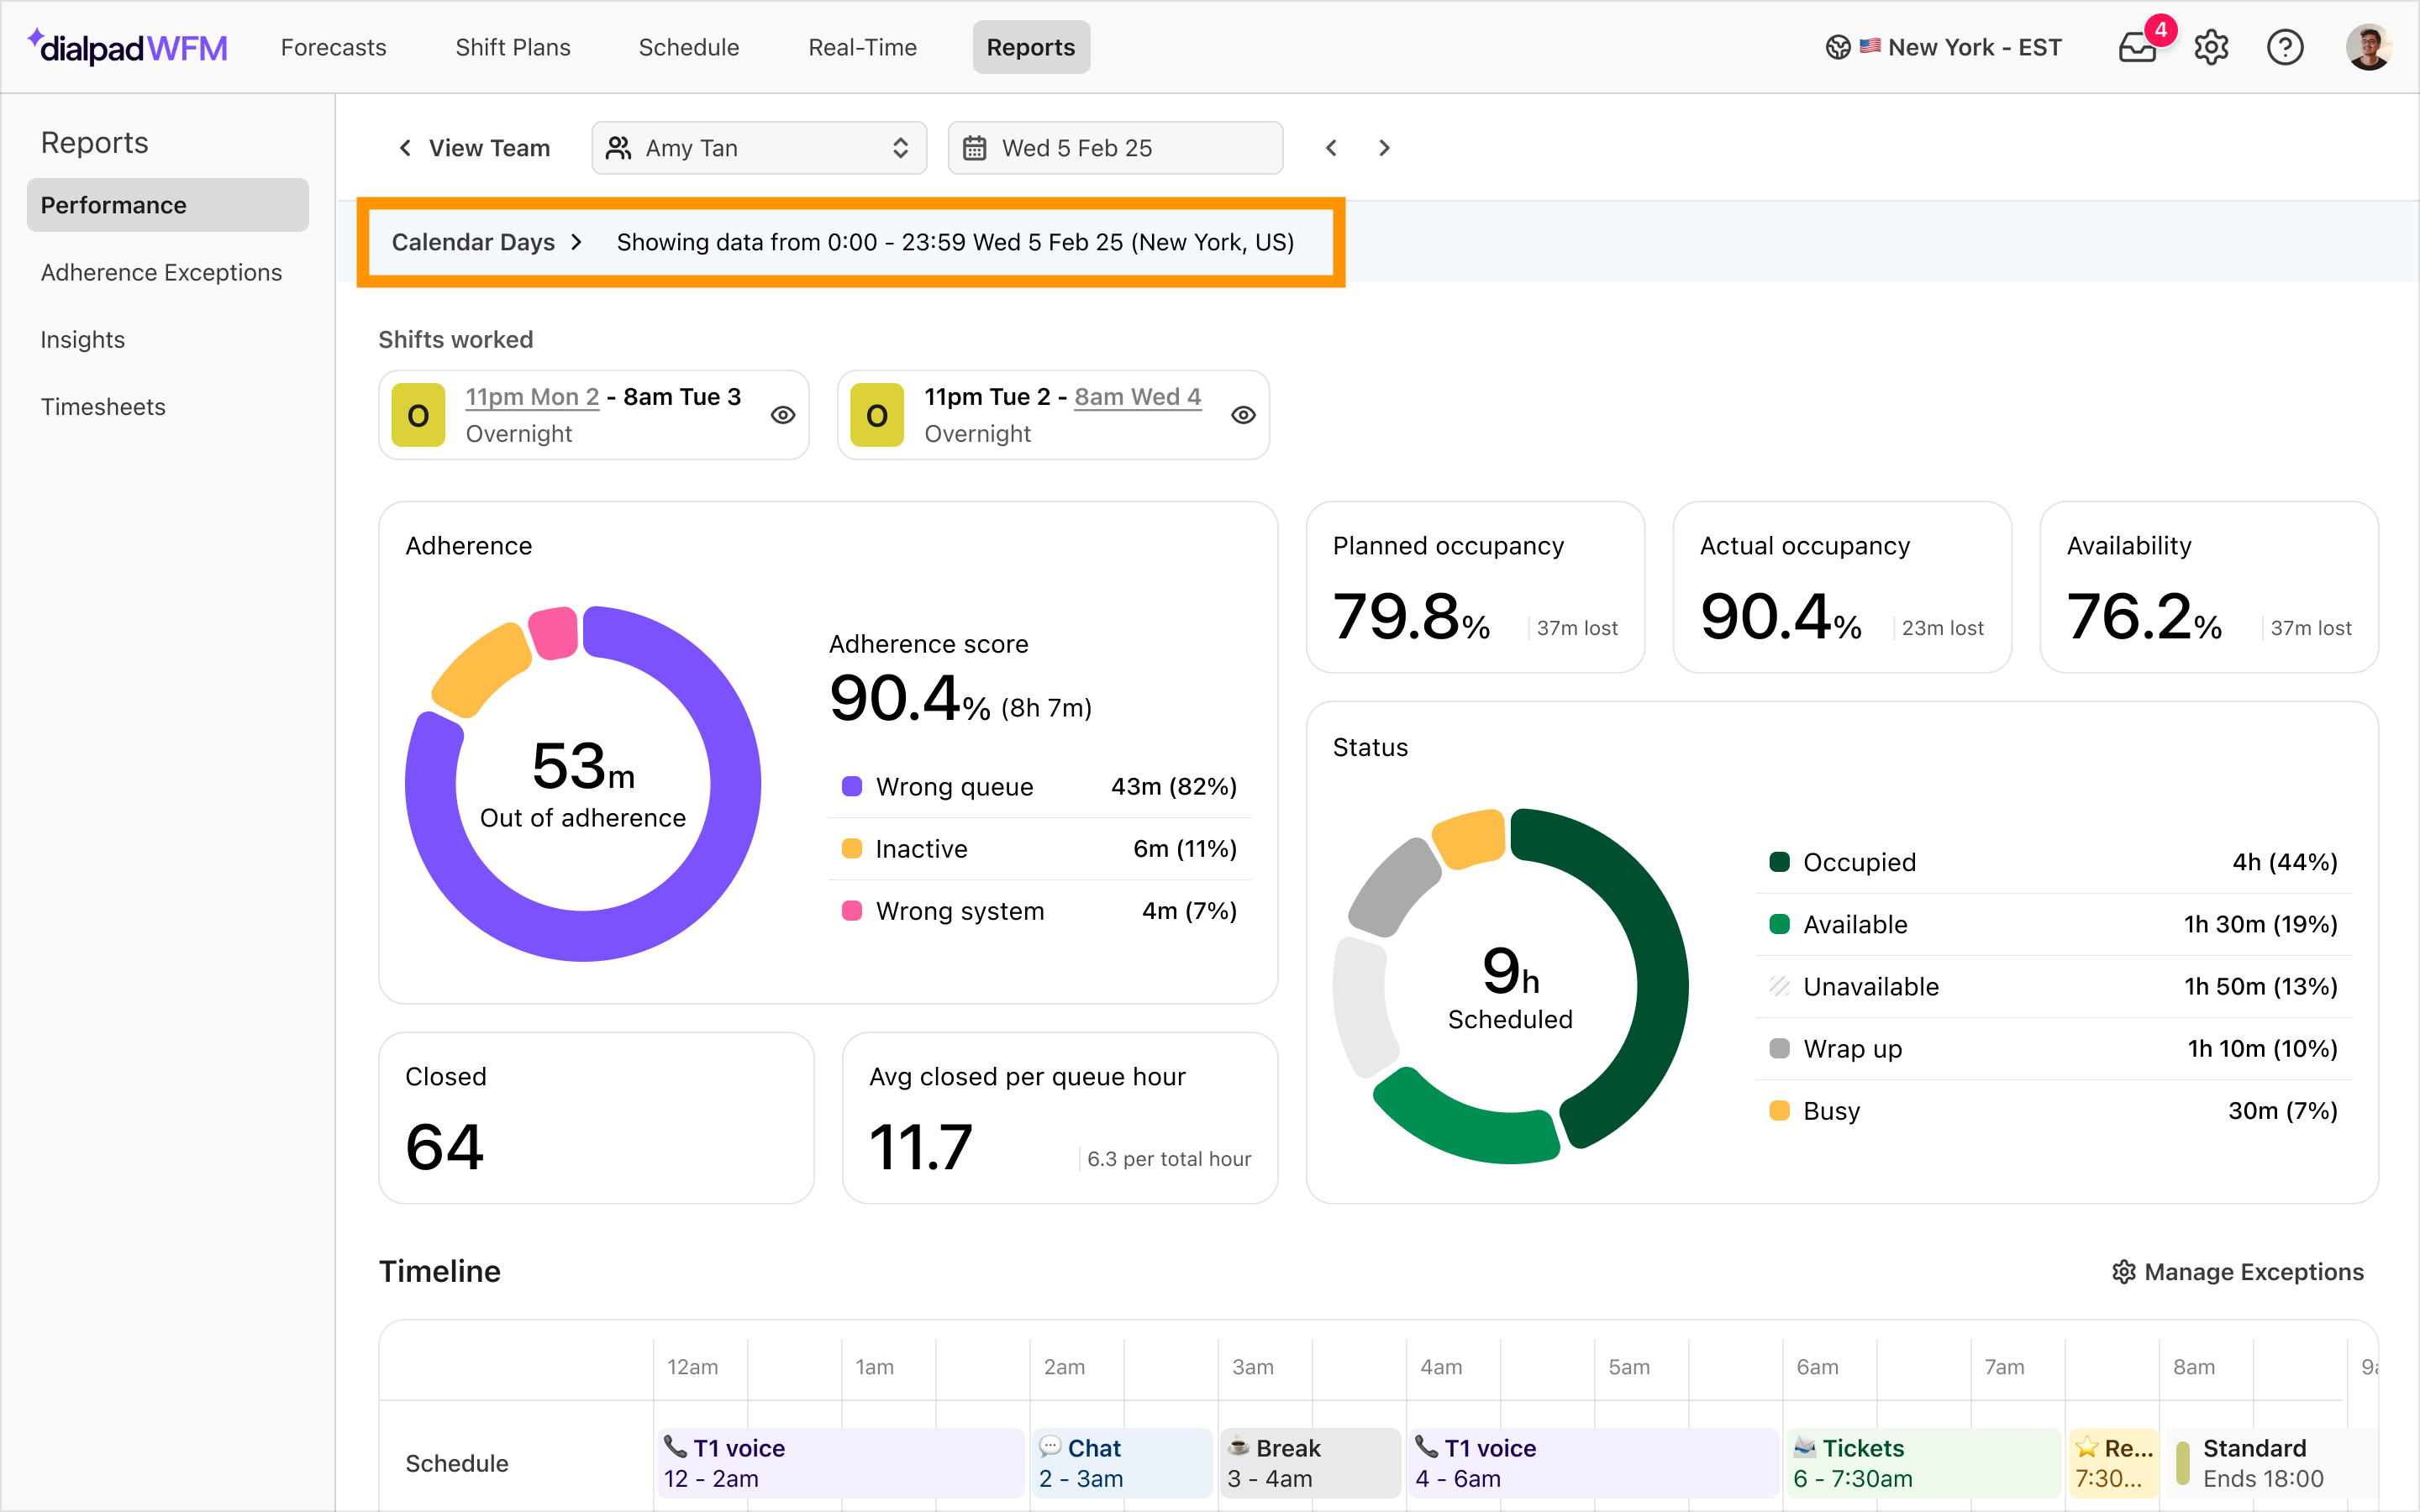Image resolution: width=2420 pixels, height=1512 pixels.
Task: Select the T1 voice 12 - 2am schedule block
Action: pos(840,1463)
